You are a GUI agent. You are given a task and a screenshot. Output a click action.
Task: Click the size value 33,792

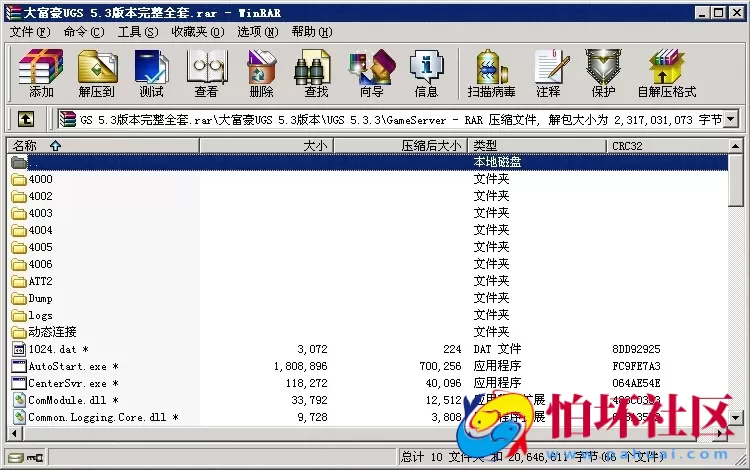click(309, 400)
